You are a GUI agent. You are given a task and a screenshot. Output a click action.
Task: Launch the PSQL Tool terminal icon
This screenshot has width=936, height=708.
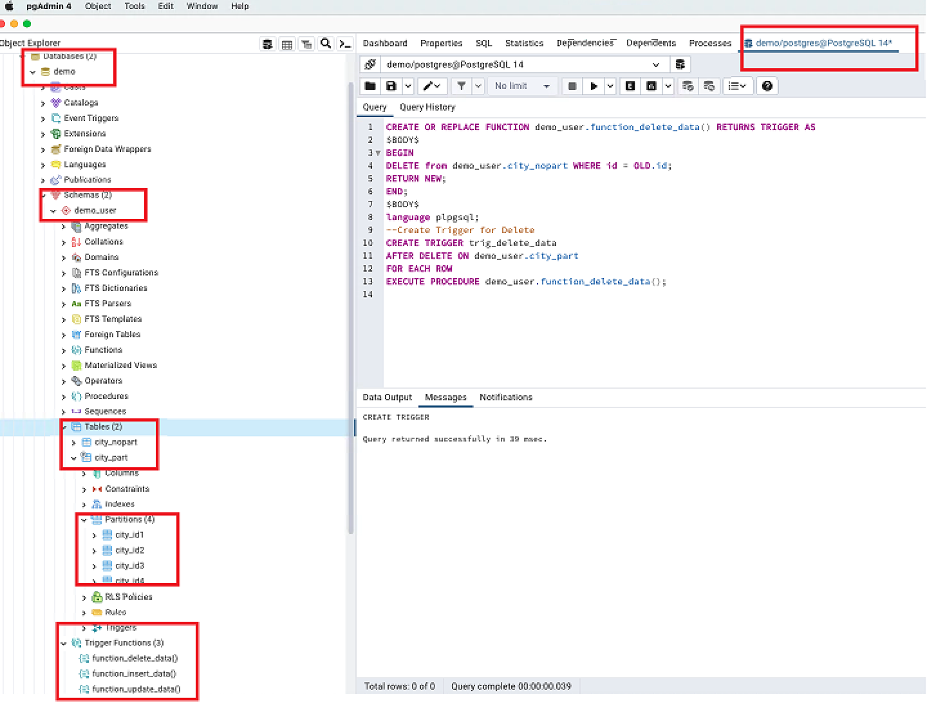pyautogui.click(x=344, y=44)
